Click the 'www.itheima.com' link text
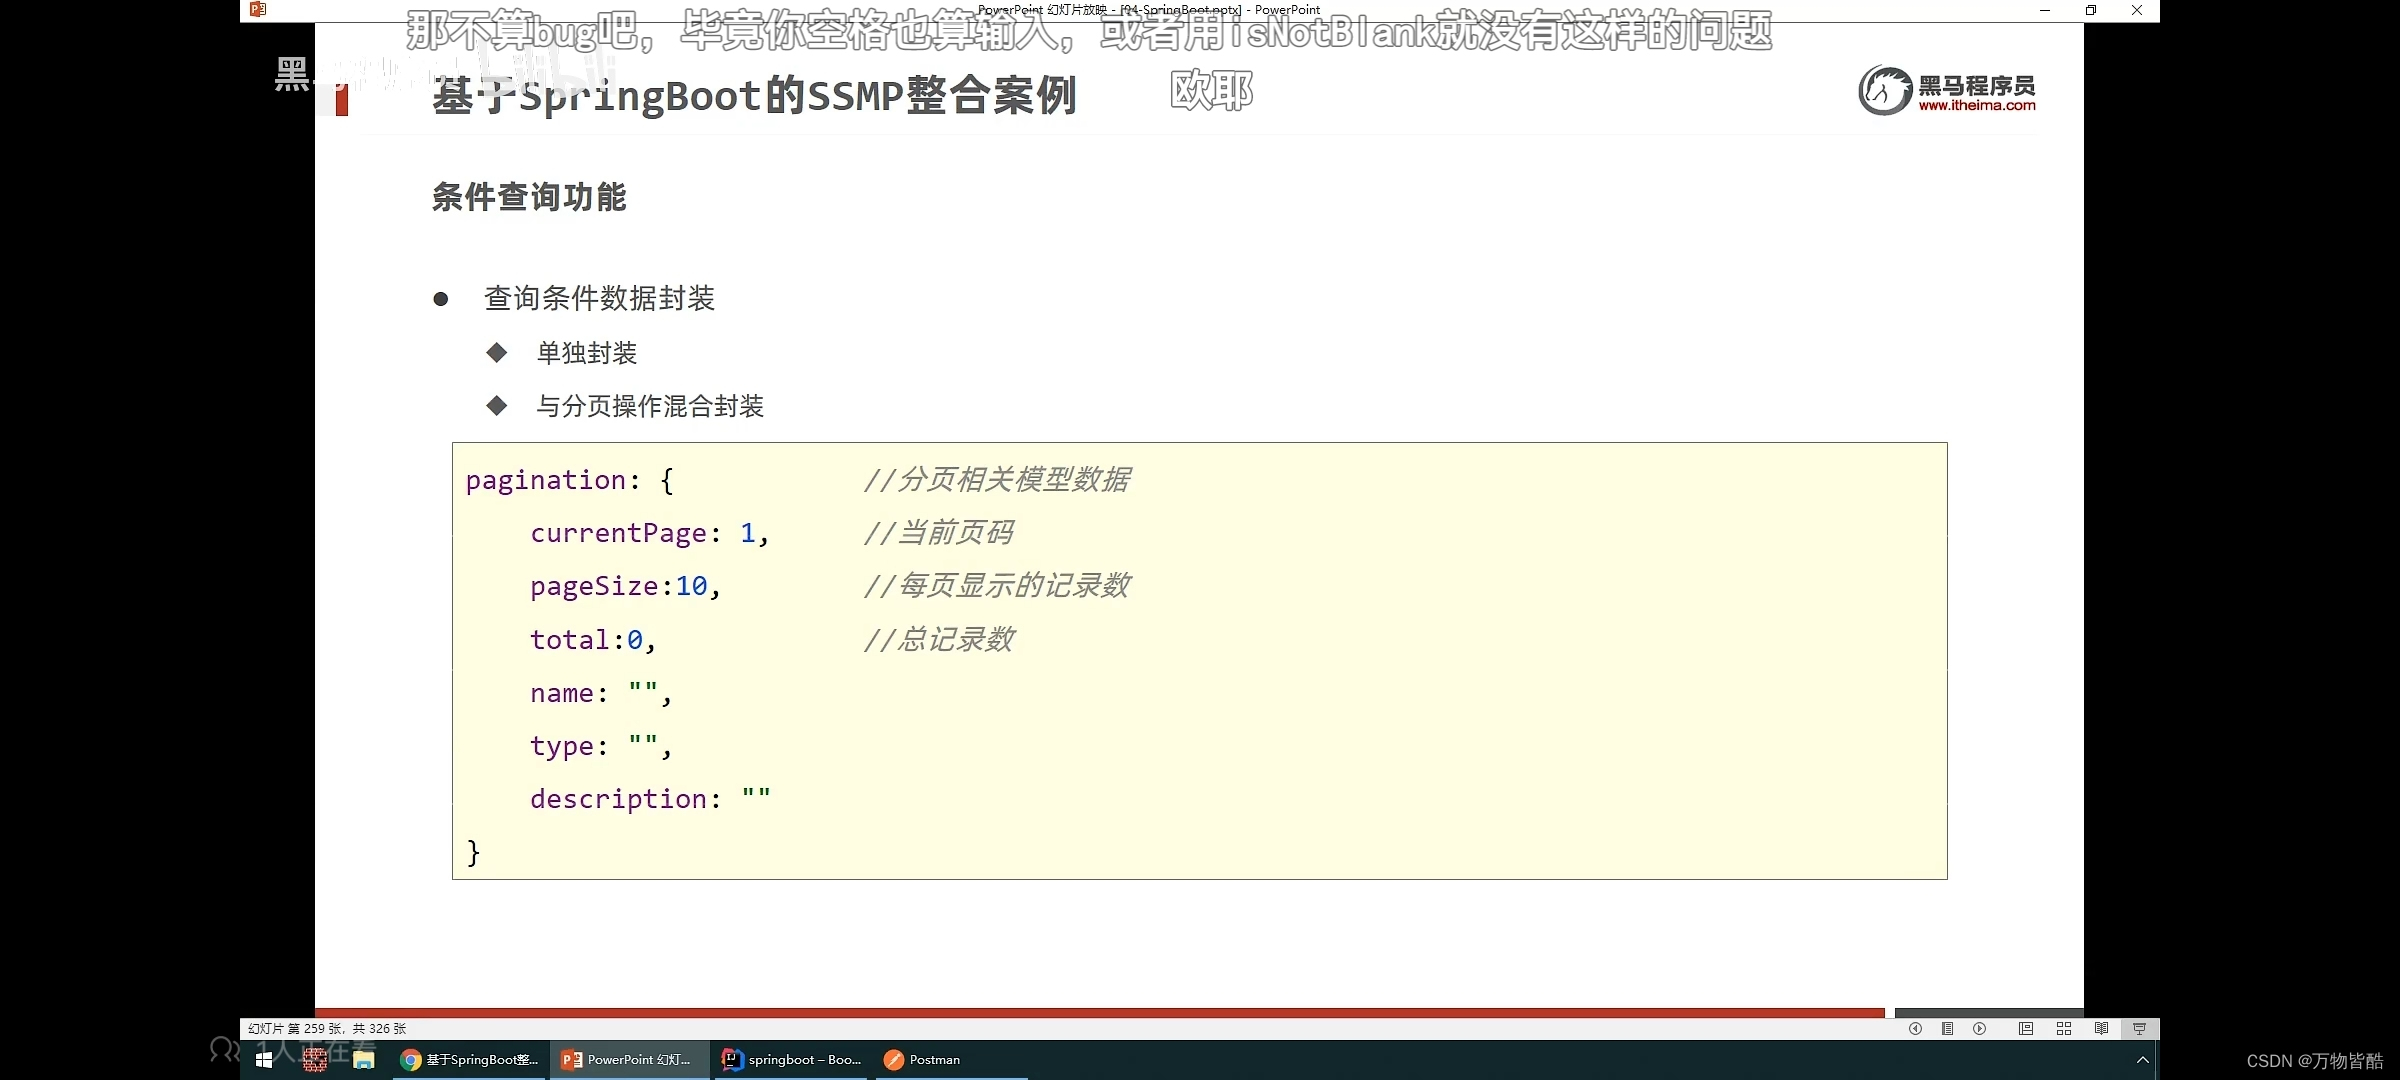2400x1080 pixels. pos(1977,105)
